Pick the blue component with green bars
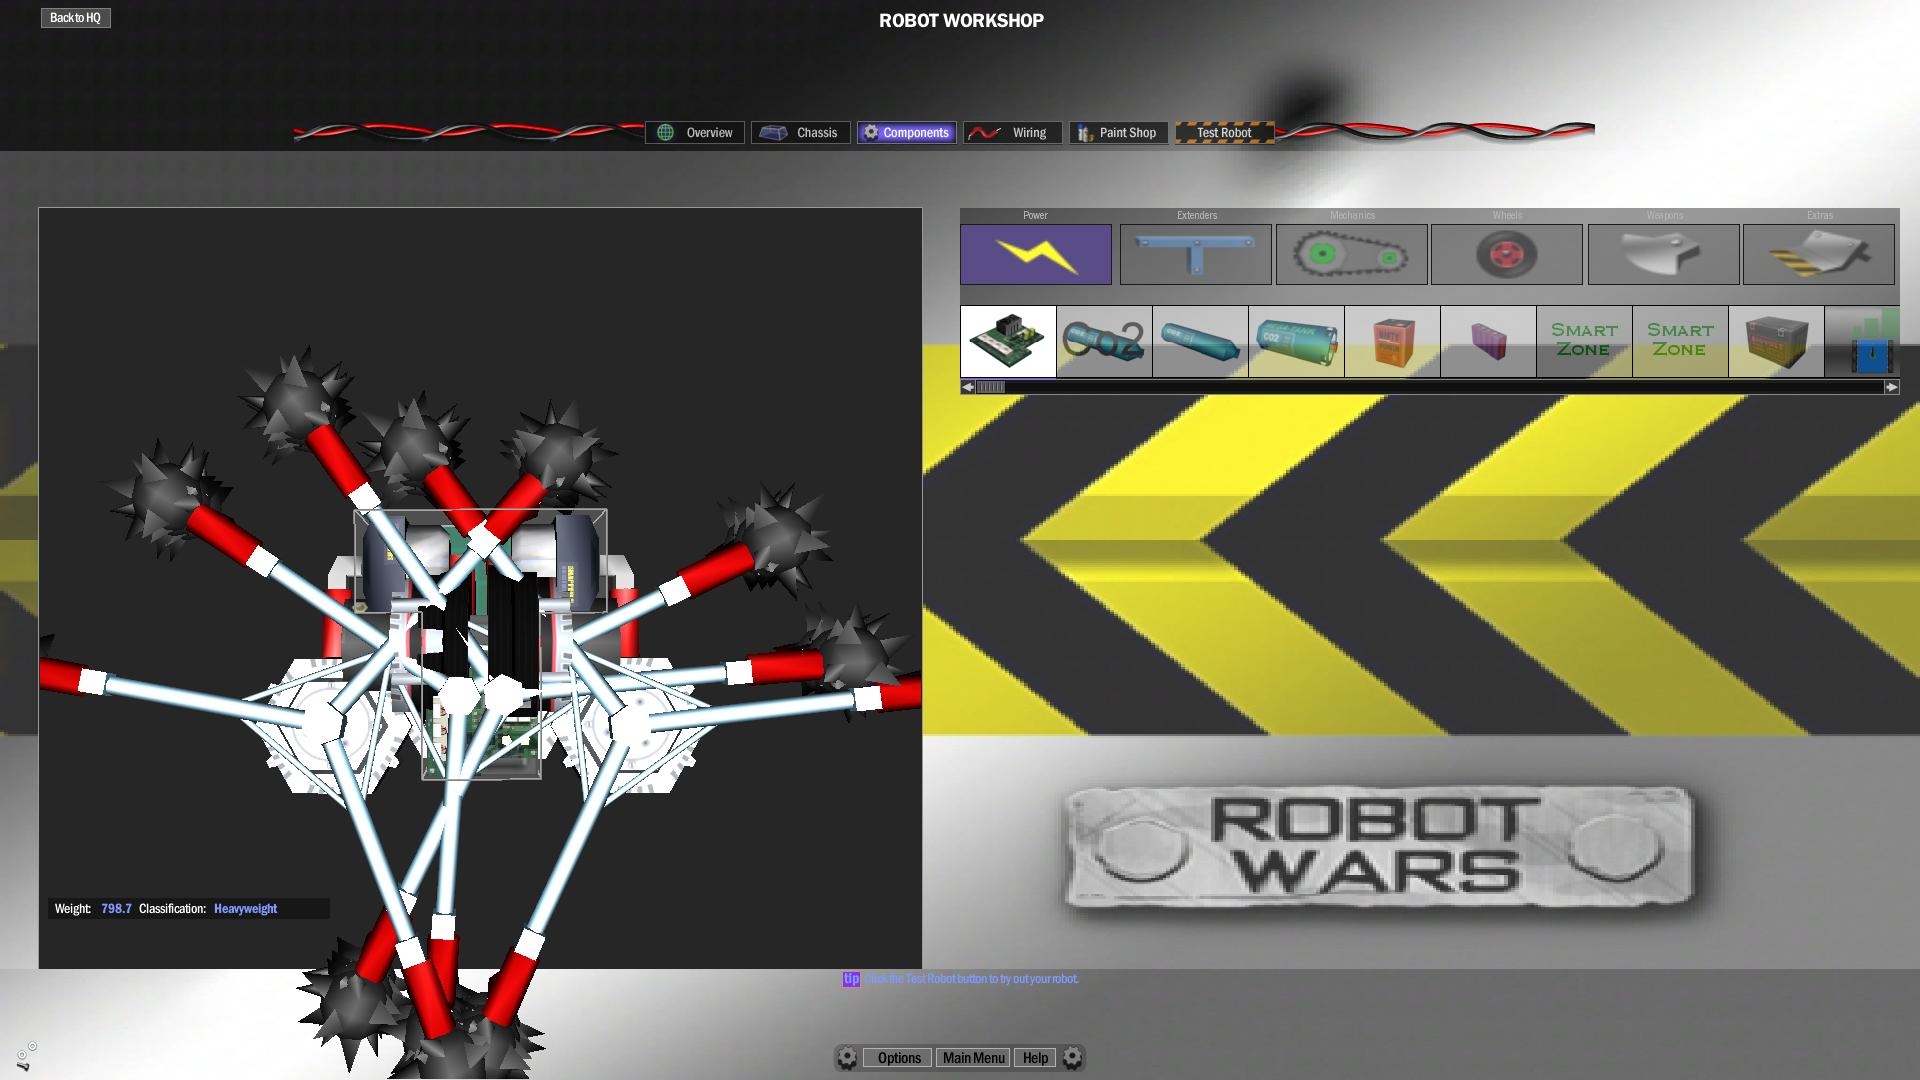The image size is (1920, 1080). pyautogui.click(x=1862, y=342)
